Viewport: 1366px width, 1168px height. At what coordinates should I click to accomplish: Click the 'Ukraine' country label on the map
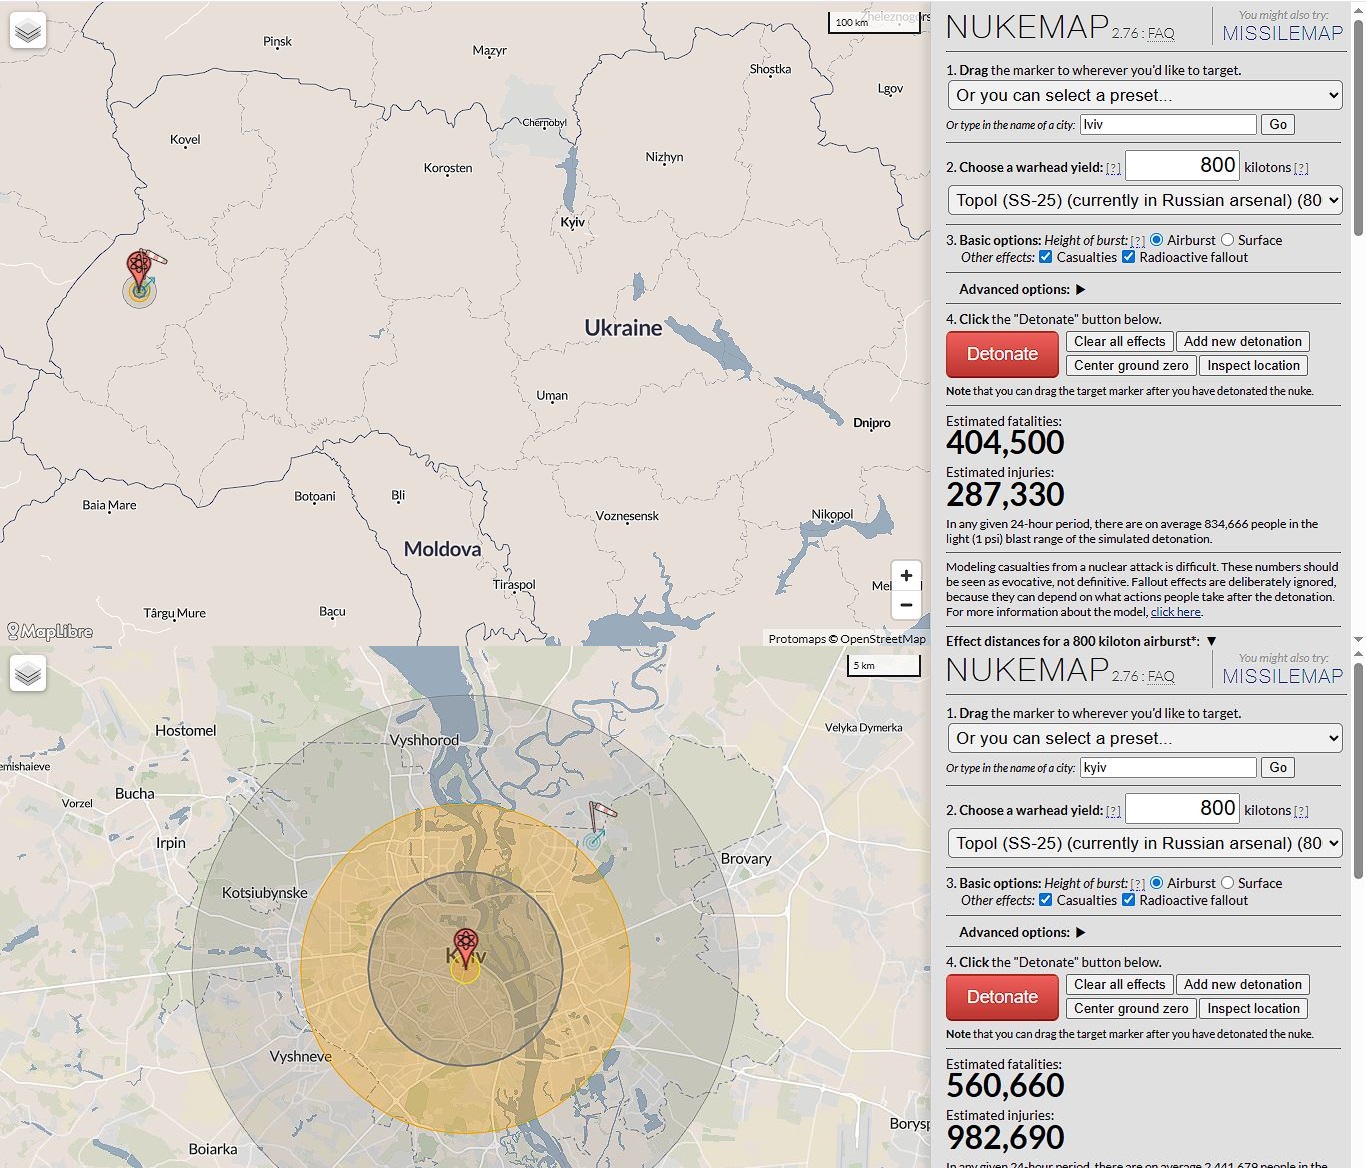pyautogui.click(x=623, y=328)
